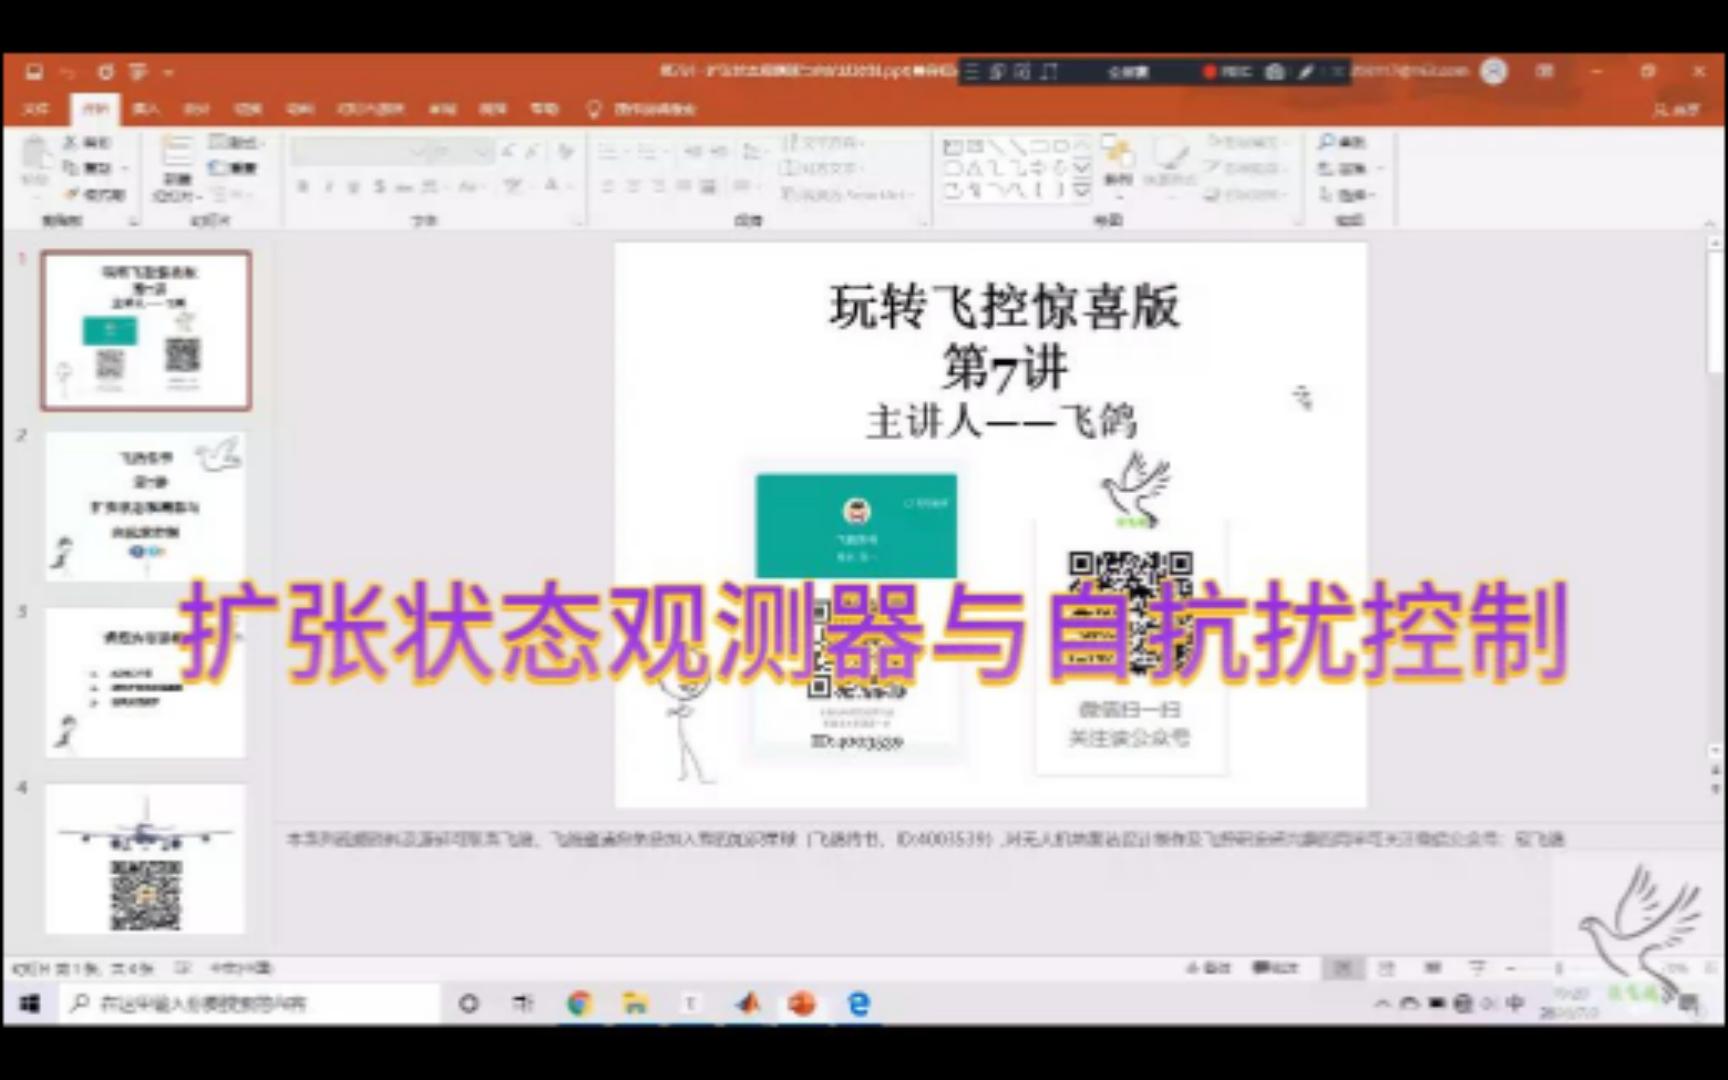The width and height of the screenshot is (1728, 1080).
Task: Toggle Bold formatting
Action: (302, 186)
